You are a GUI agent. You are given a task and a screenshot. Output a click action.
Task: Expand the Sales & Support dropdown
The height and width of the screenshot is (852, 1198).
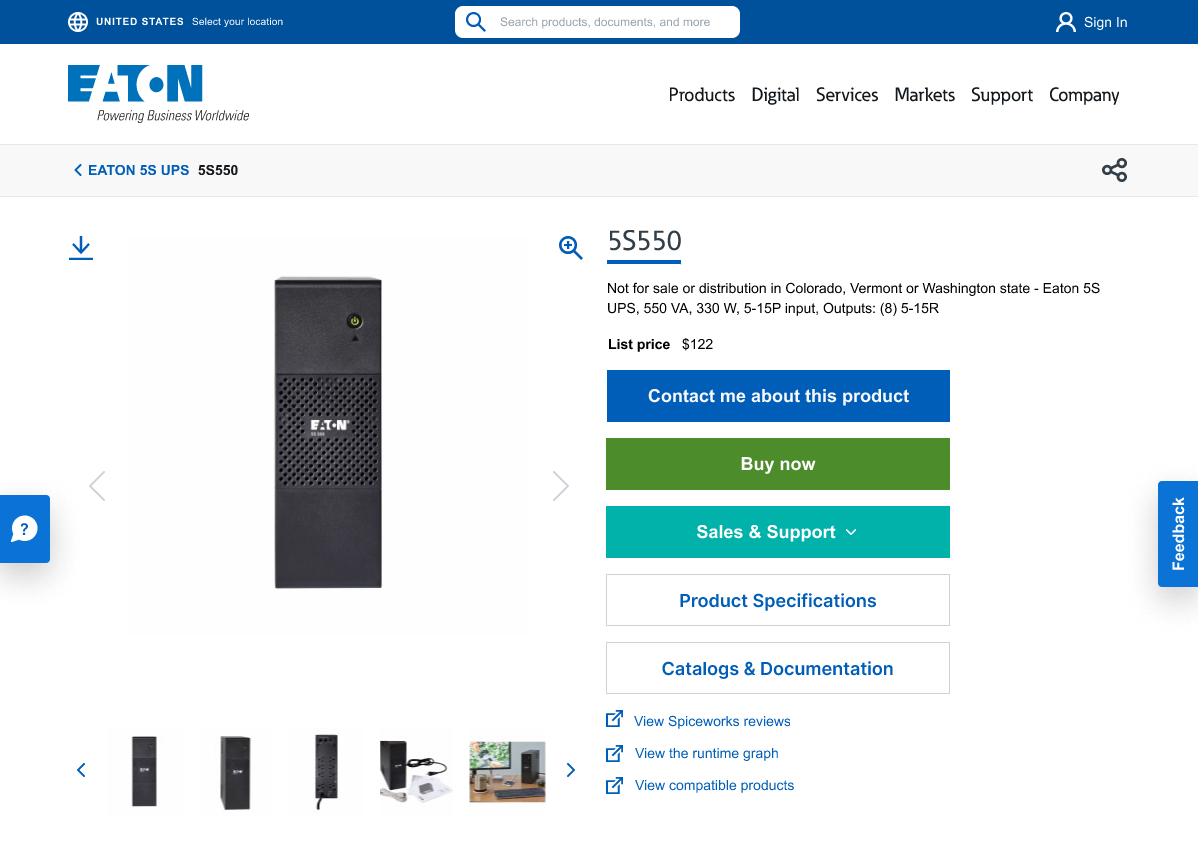pyautogui.click(x=777, y=532)
